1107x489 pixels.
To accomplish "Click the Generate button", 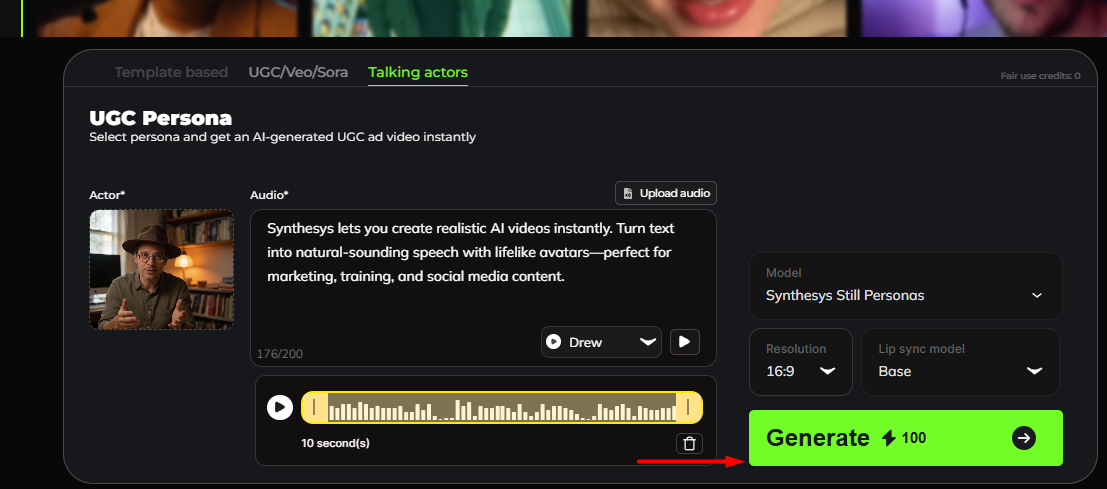I will point(905,438).
